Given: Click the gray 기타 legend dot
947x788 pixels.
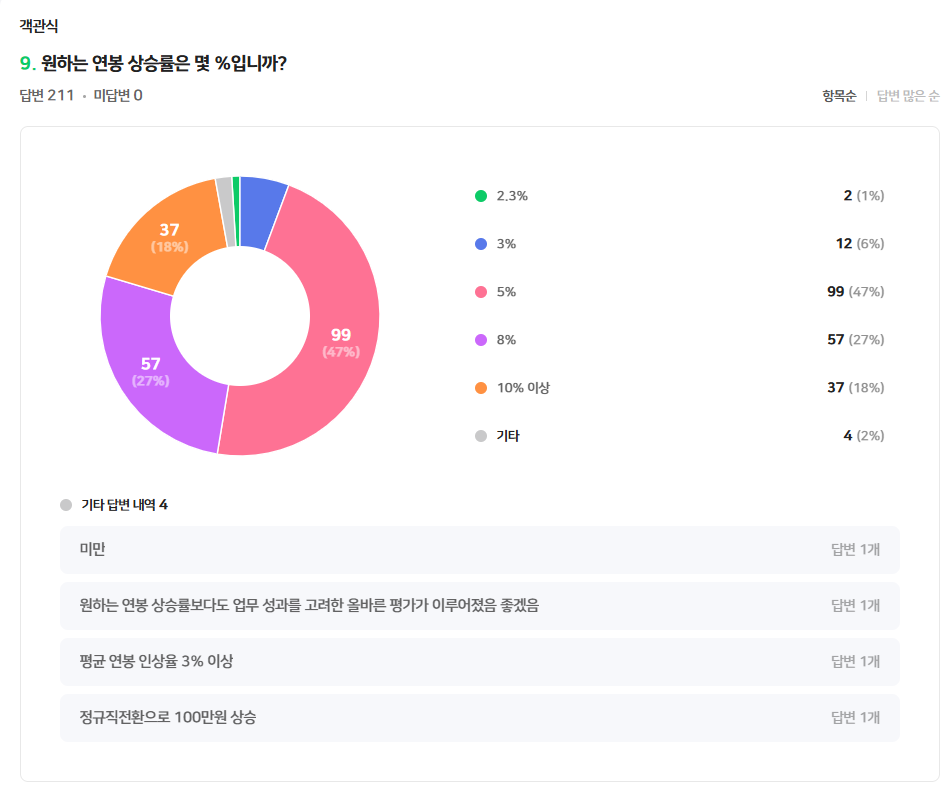Looking at the screenshot, I should pos(481,436).
